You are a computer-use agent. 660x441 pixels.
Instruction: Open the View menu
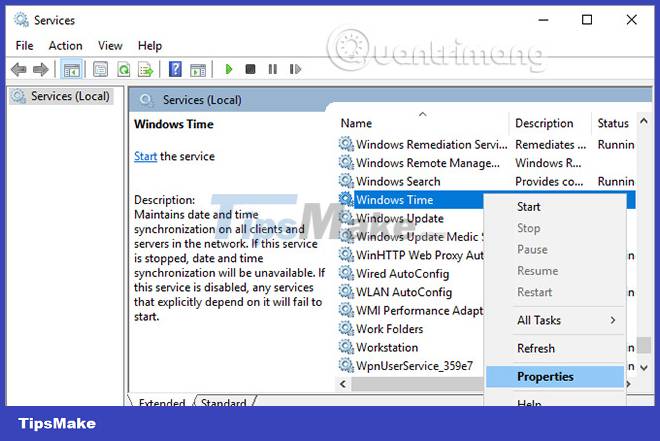(110, 45)
